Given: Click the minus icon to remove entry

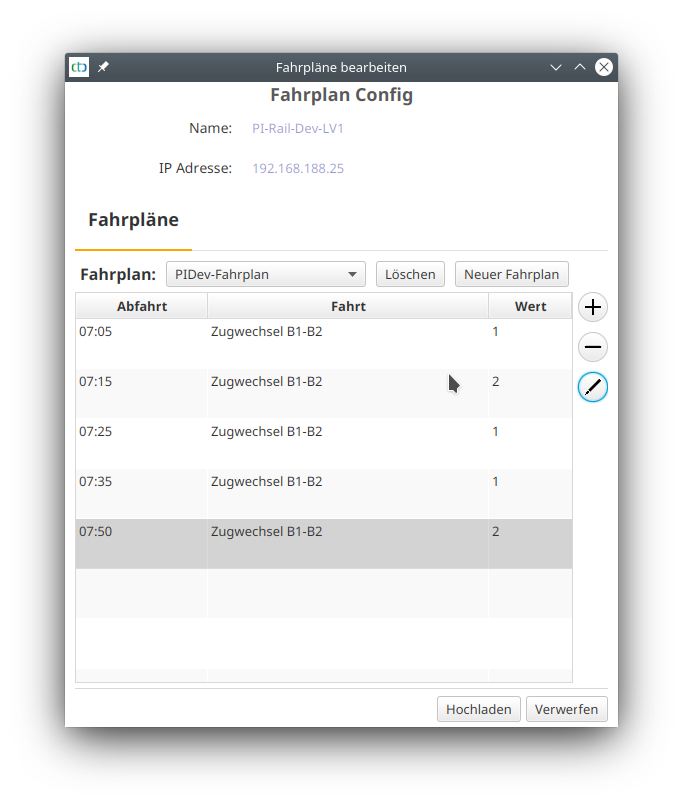Looking at the screenshot, I should (593, 347).
